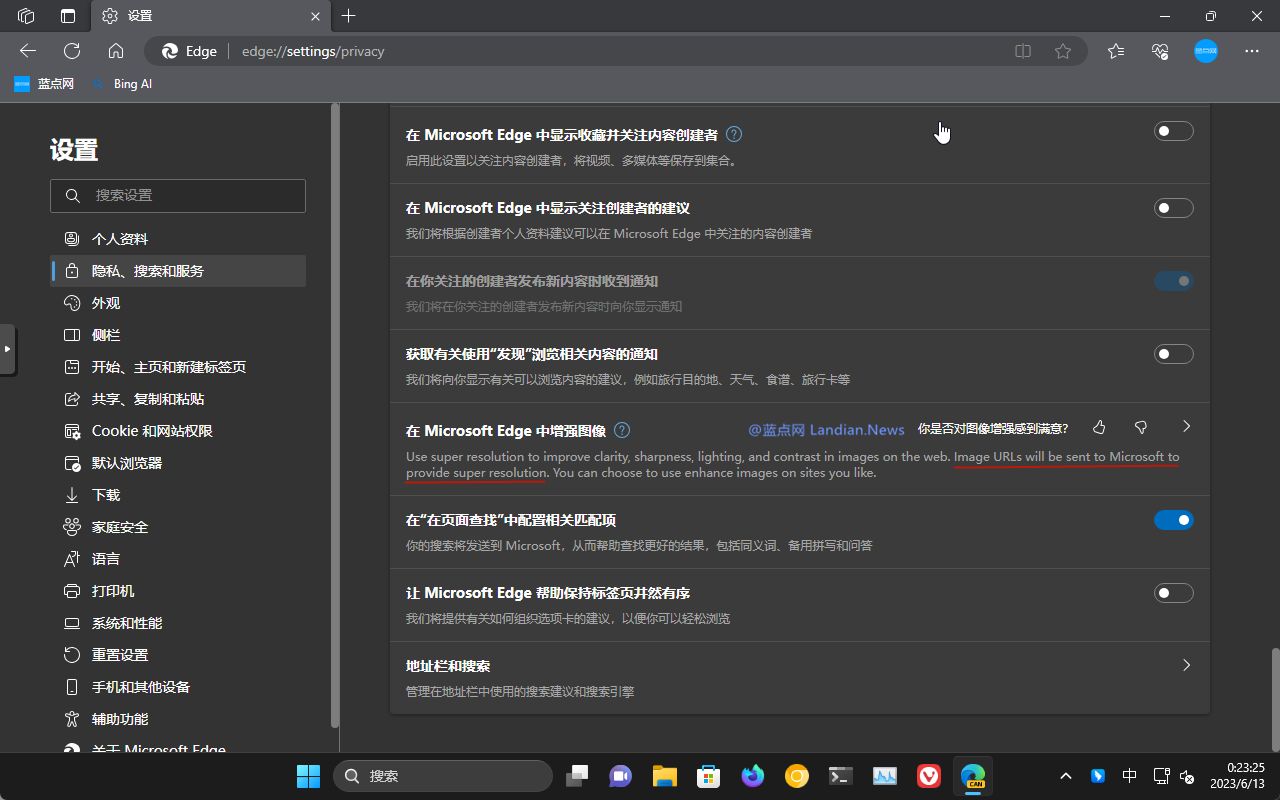Open Favorites list toolbar icon
The height and width of the screenshot is (800, 1280).
(x=1116, y=51)
